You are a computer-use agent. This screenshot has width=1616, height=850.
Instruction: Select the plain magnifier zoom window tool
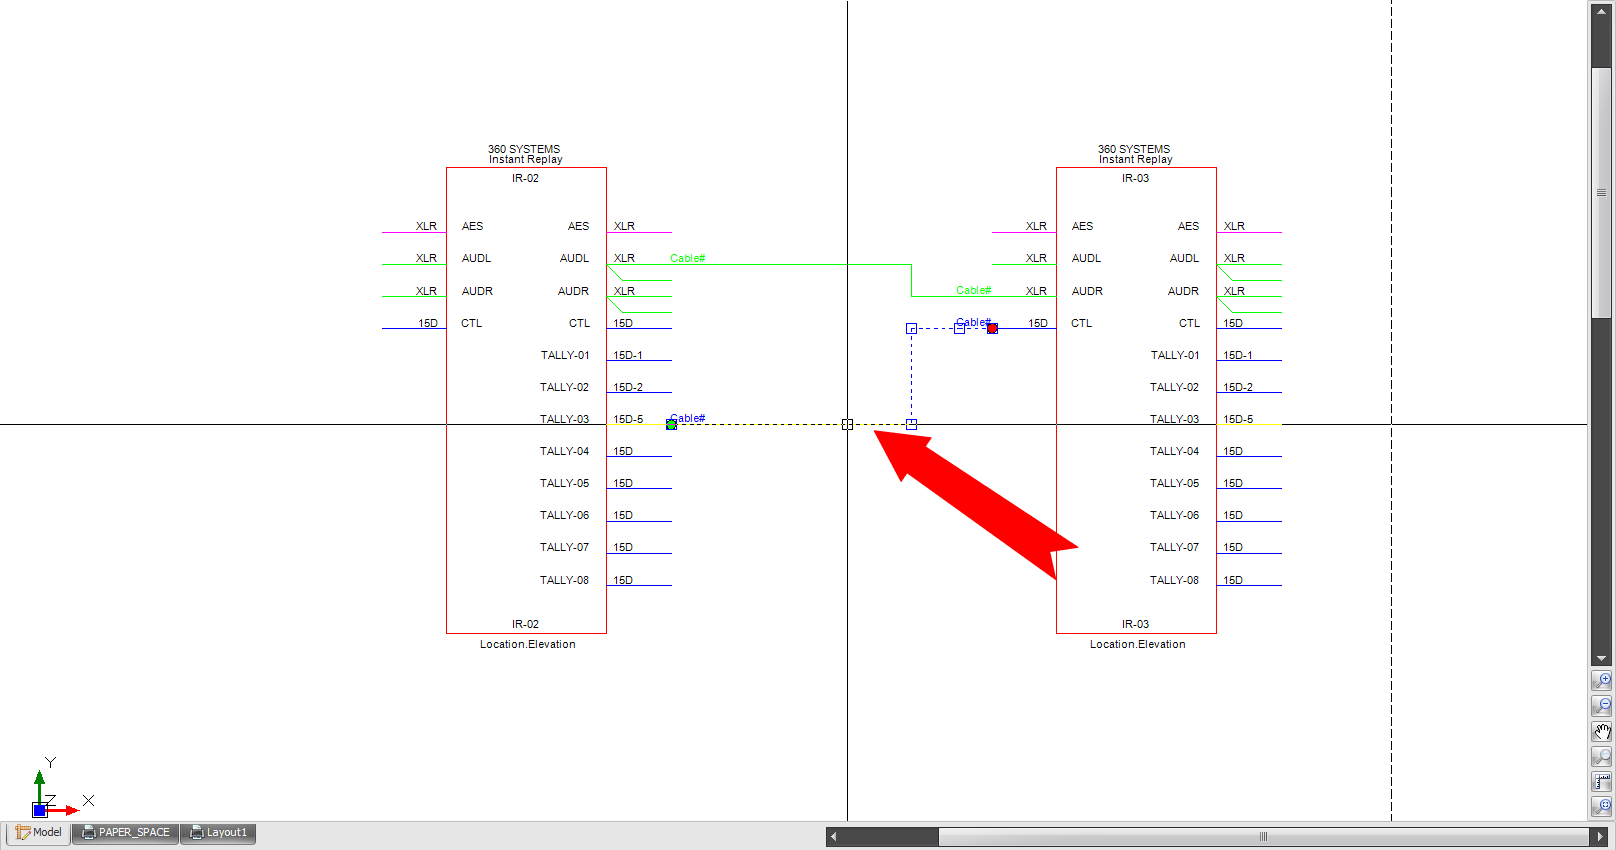(1601, 757)
